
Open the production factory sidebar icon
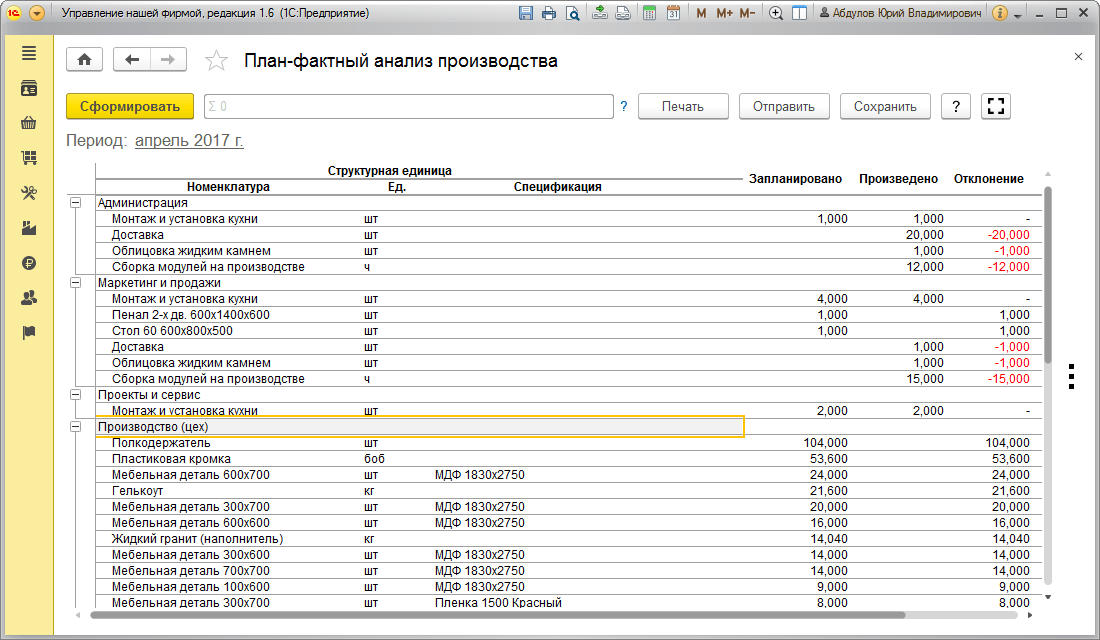click(29, 228)
